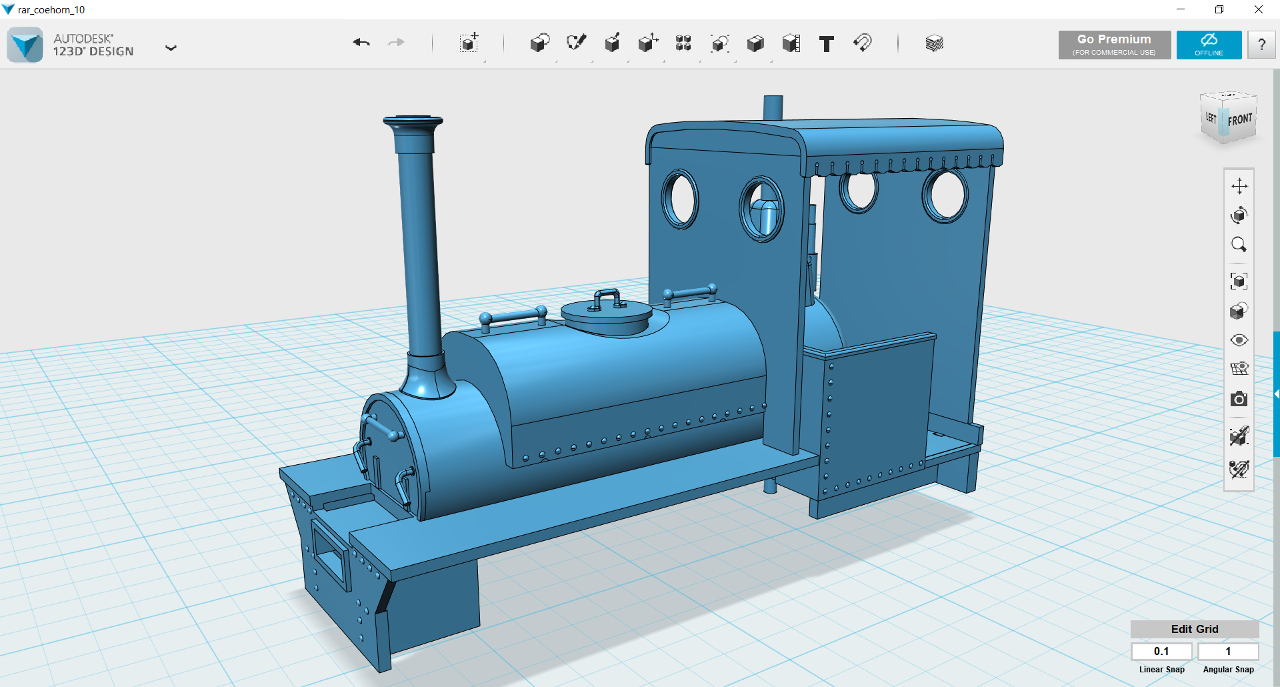The width and height of the screenshot is (1280, 687).
Task: Click the screenshot camera icon
Action: click(1239, 399)
